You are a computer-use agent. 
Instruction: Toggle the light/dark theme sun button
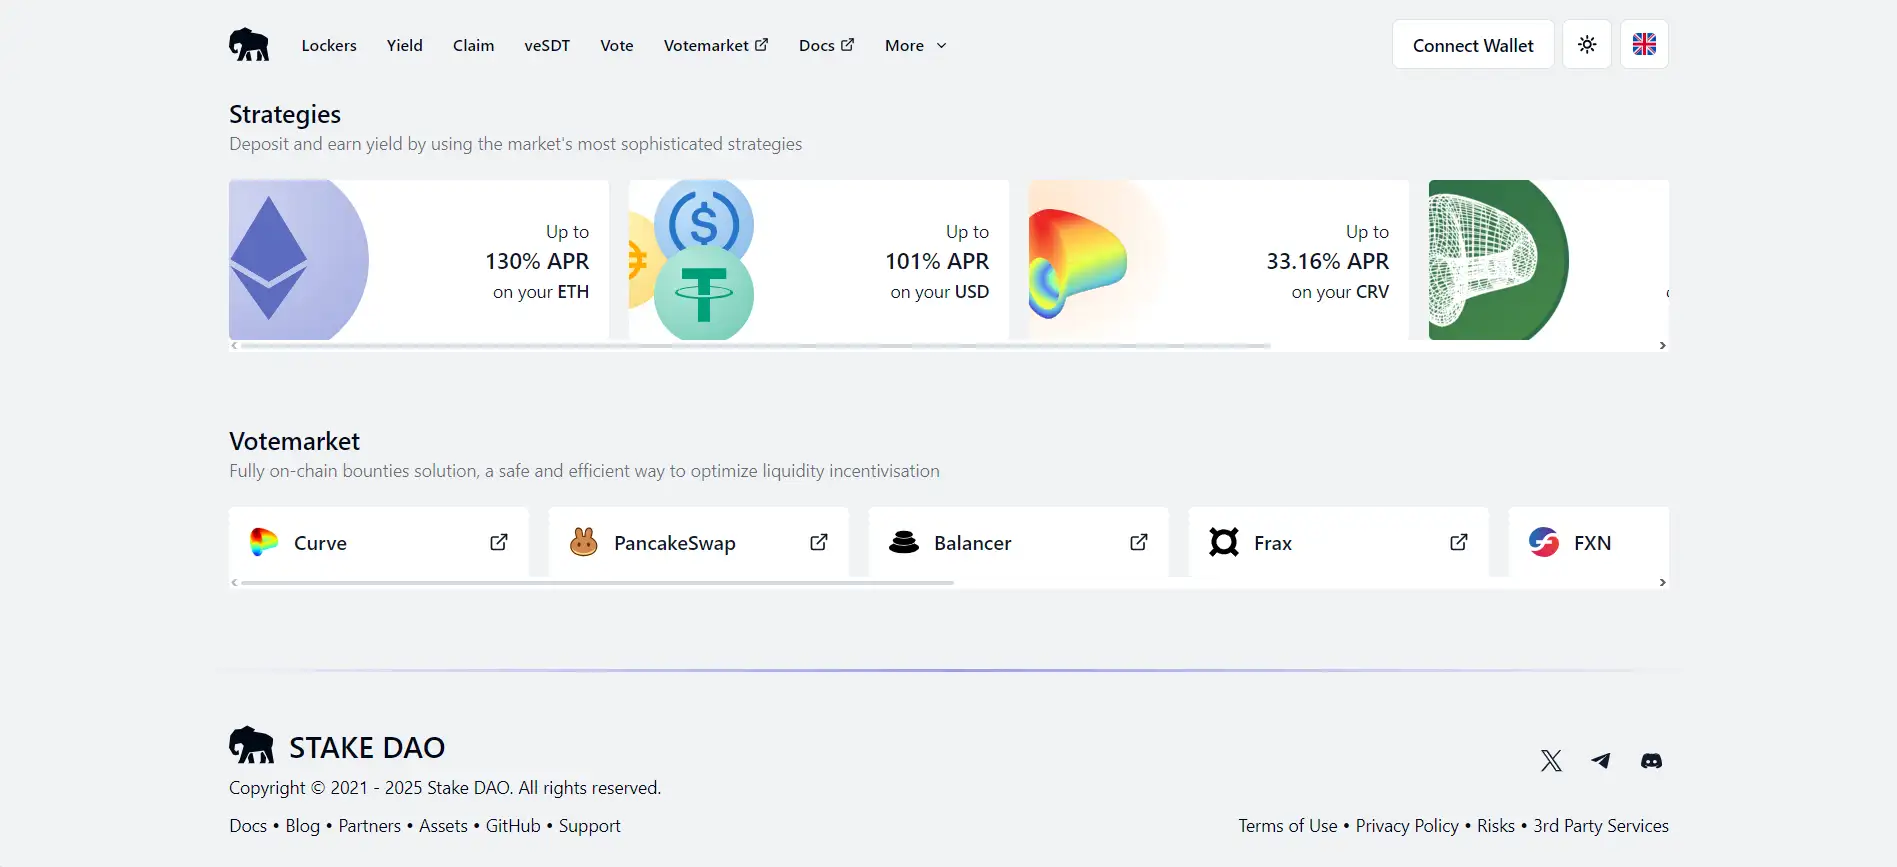click(1587, 45)
